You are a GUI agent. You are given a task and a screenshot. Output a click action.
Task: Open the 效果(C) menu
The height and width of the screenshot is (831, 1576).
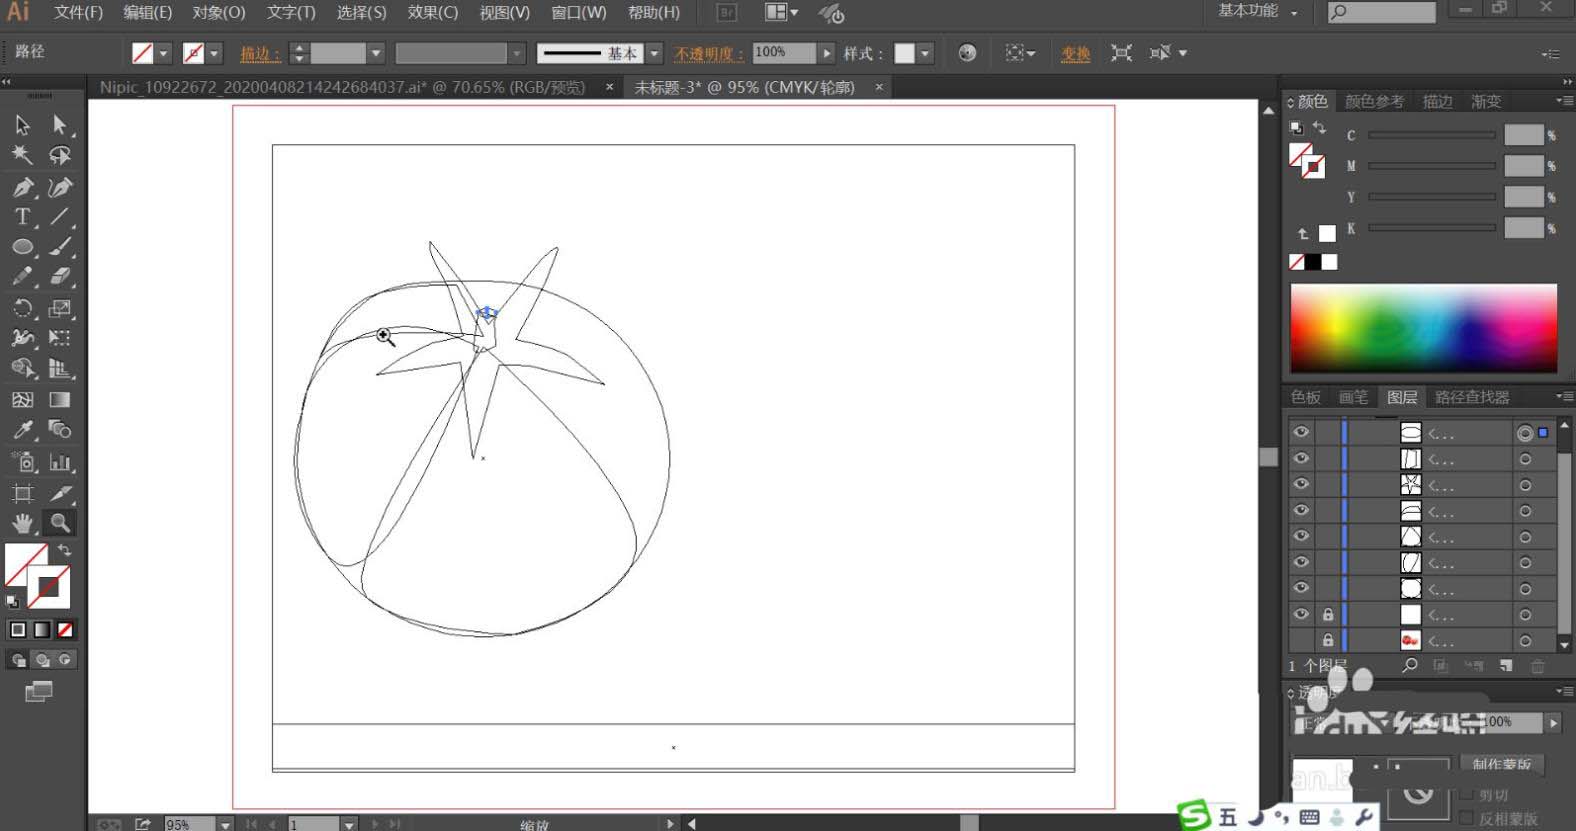(x=432, y=13)
